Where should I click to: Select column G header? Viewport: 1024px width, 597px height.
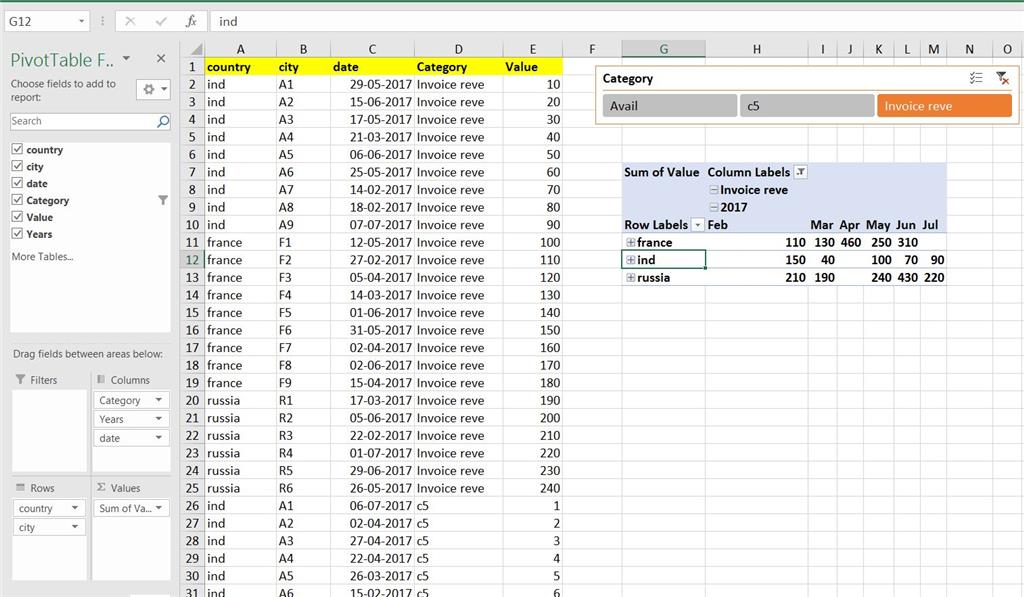click(x=664, y=49)
